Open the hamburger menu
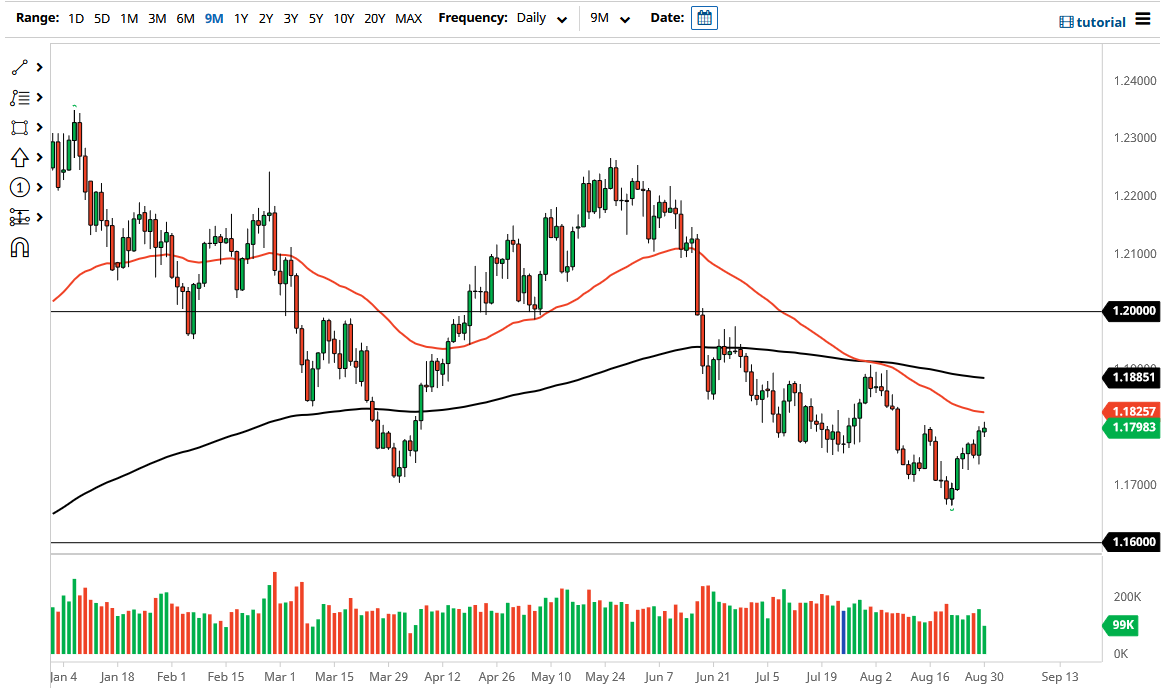The height and width of the screenshot is (695, 1166). (x=1143, y=19)
